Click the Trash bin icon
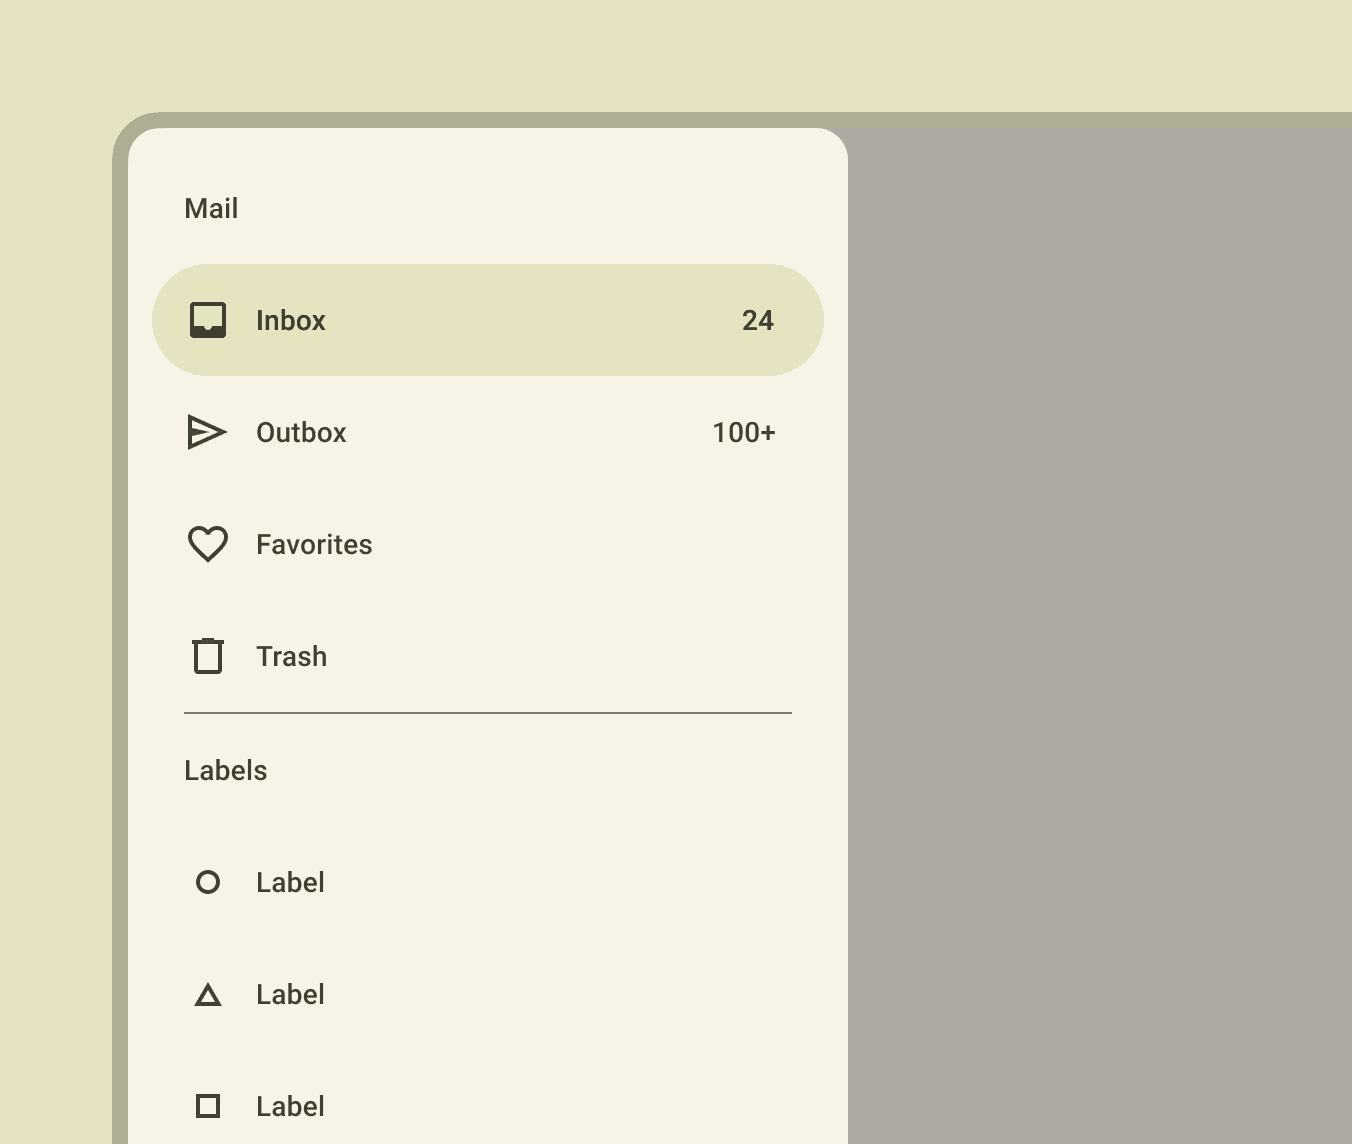 pyautogui.click(x=208, y=656)
